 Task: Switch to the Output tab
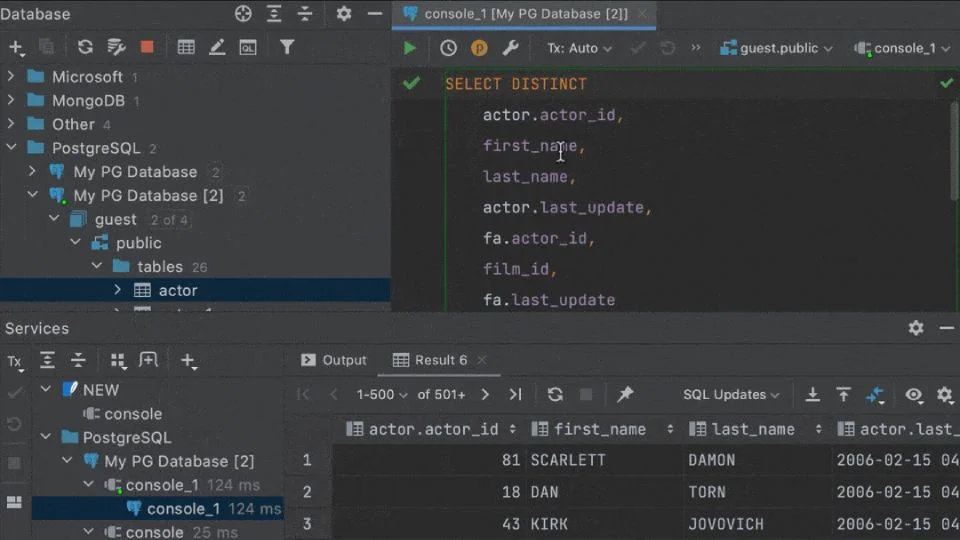click(x=335, y=360)
